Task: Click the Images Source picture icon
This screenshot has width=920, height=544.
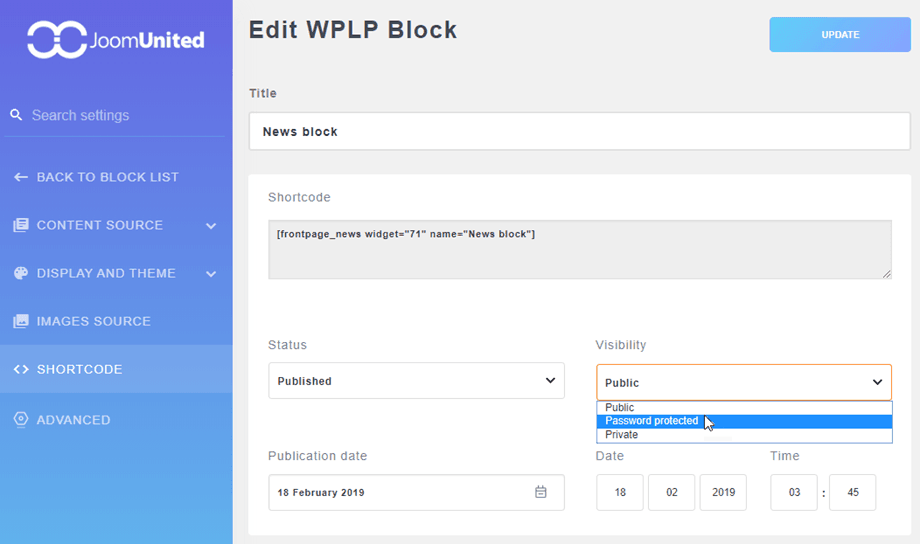Action: (x=20, y=321)
